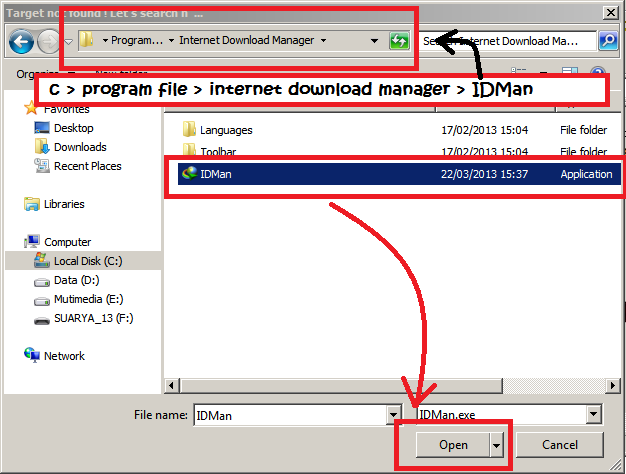The width and height of the screenshot is (626, 474).
Task: Click the Network globe icon
Action: coord(32,355)
